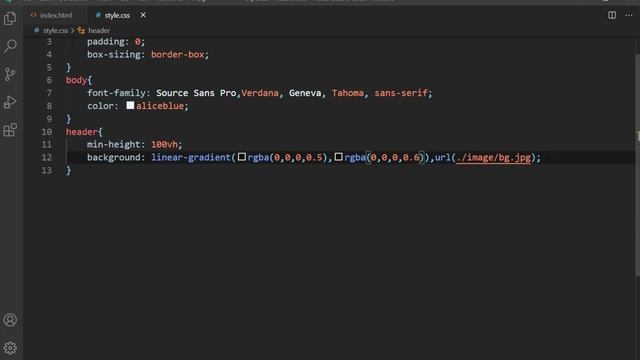Click the header breadcrumb symbol

99,31
